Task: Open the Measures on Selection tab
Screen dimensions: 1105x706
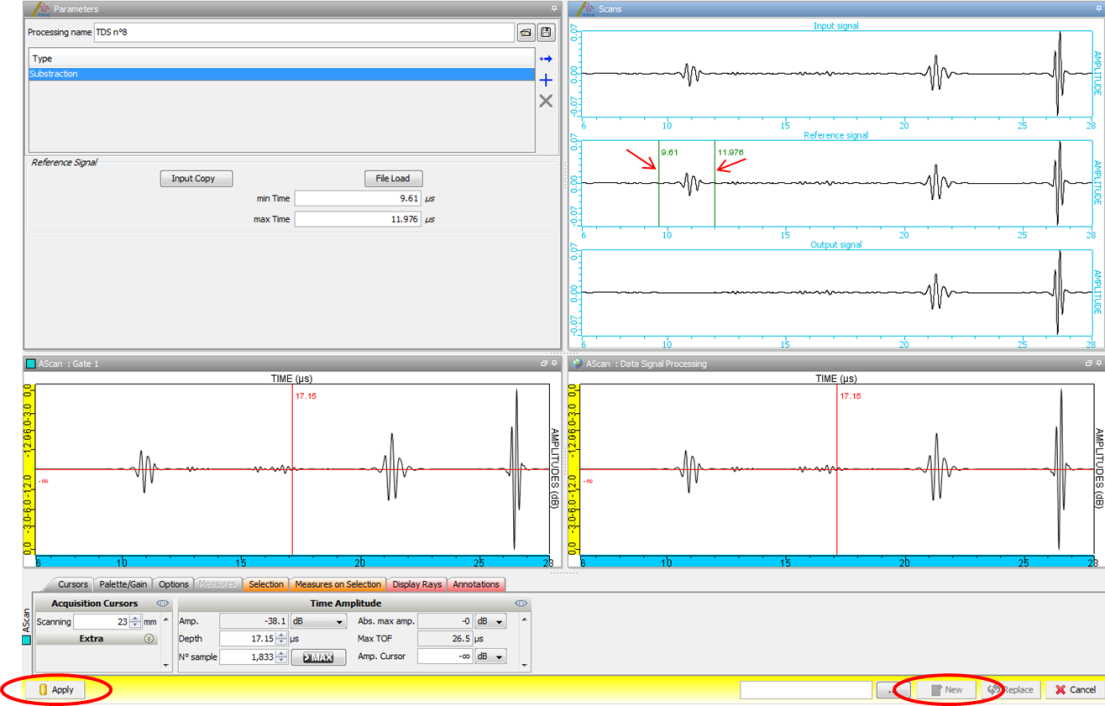Action: 337,584
